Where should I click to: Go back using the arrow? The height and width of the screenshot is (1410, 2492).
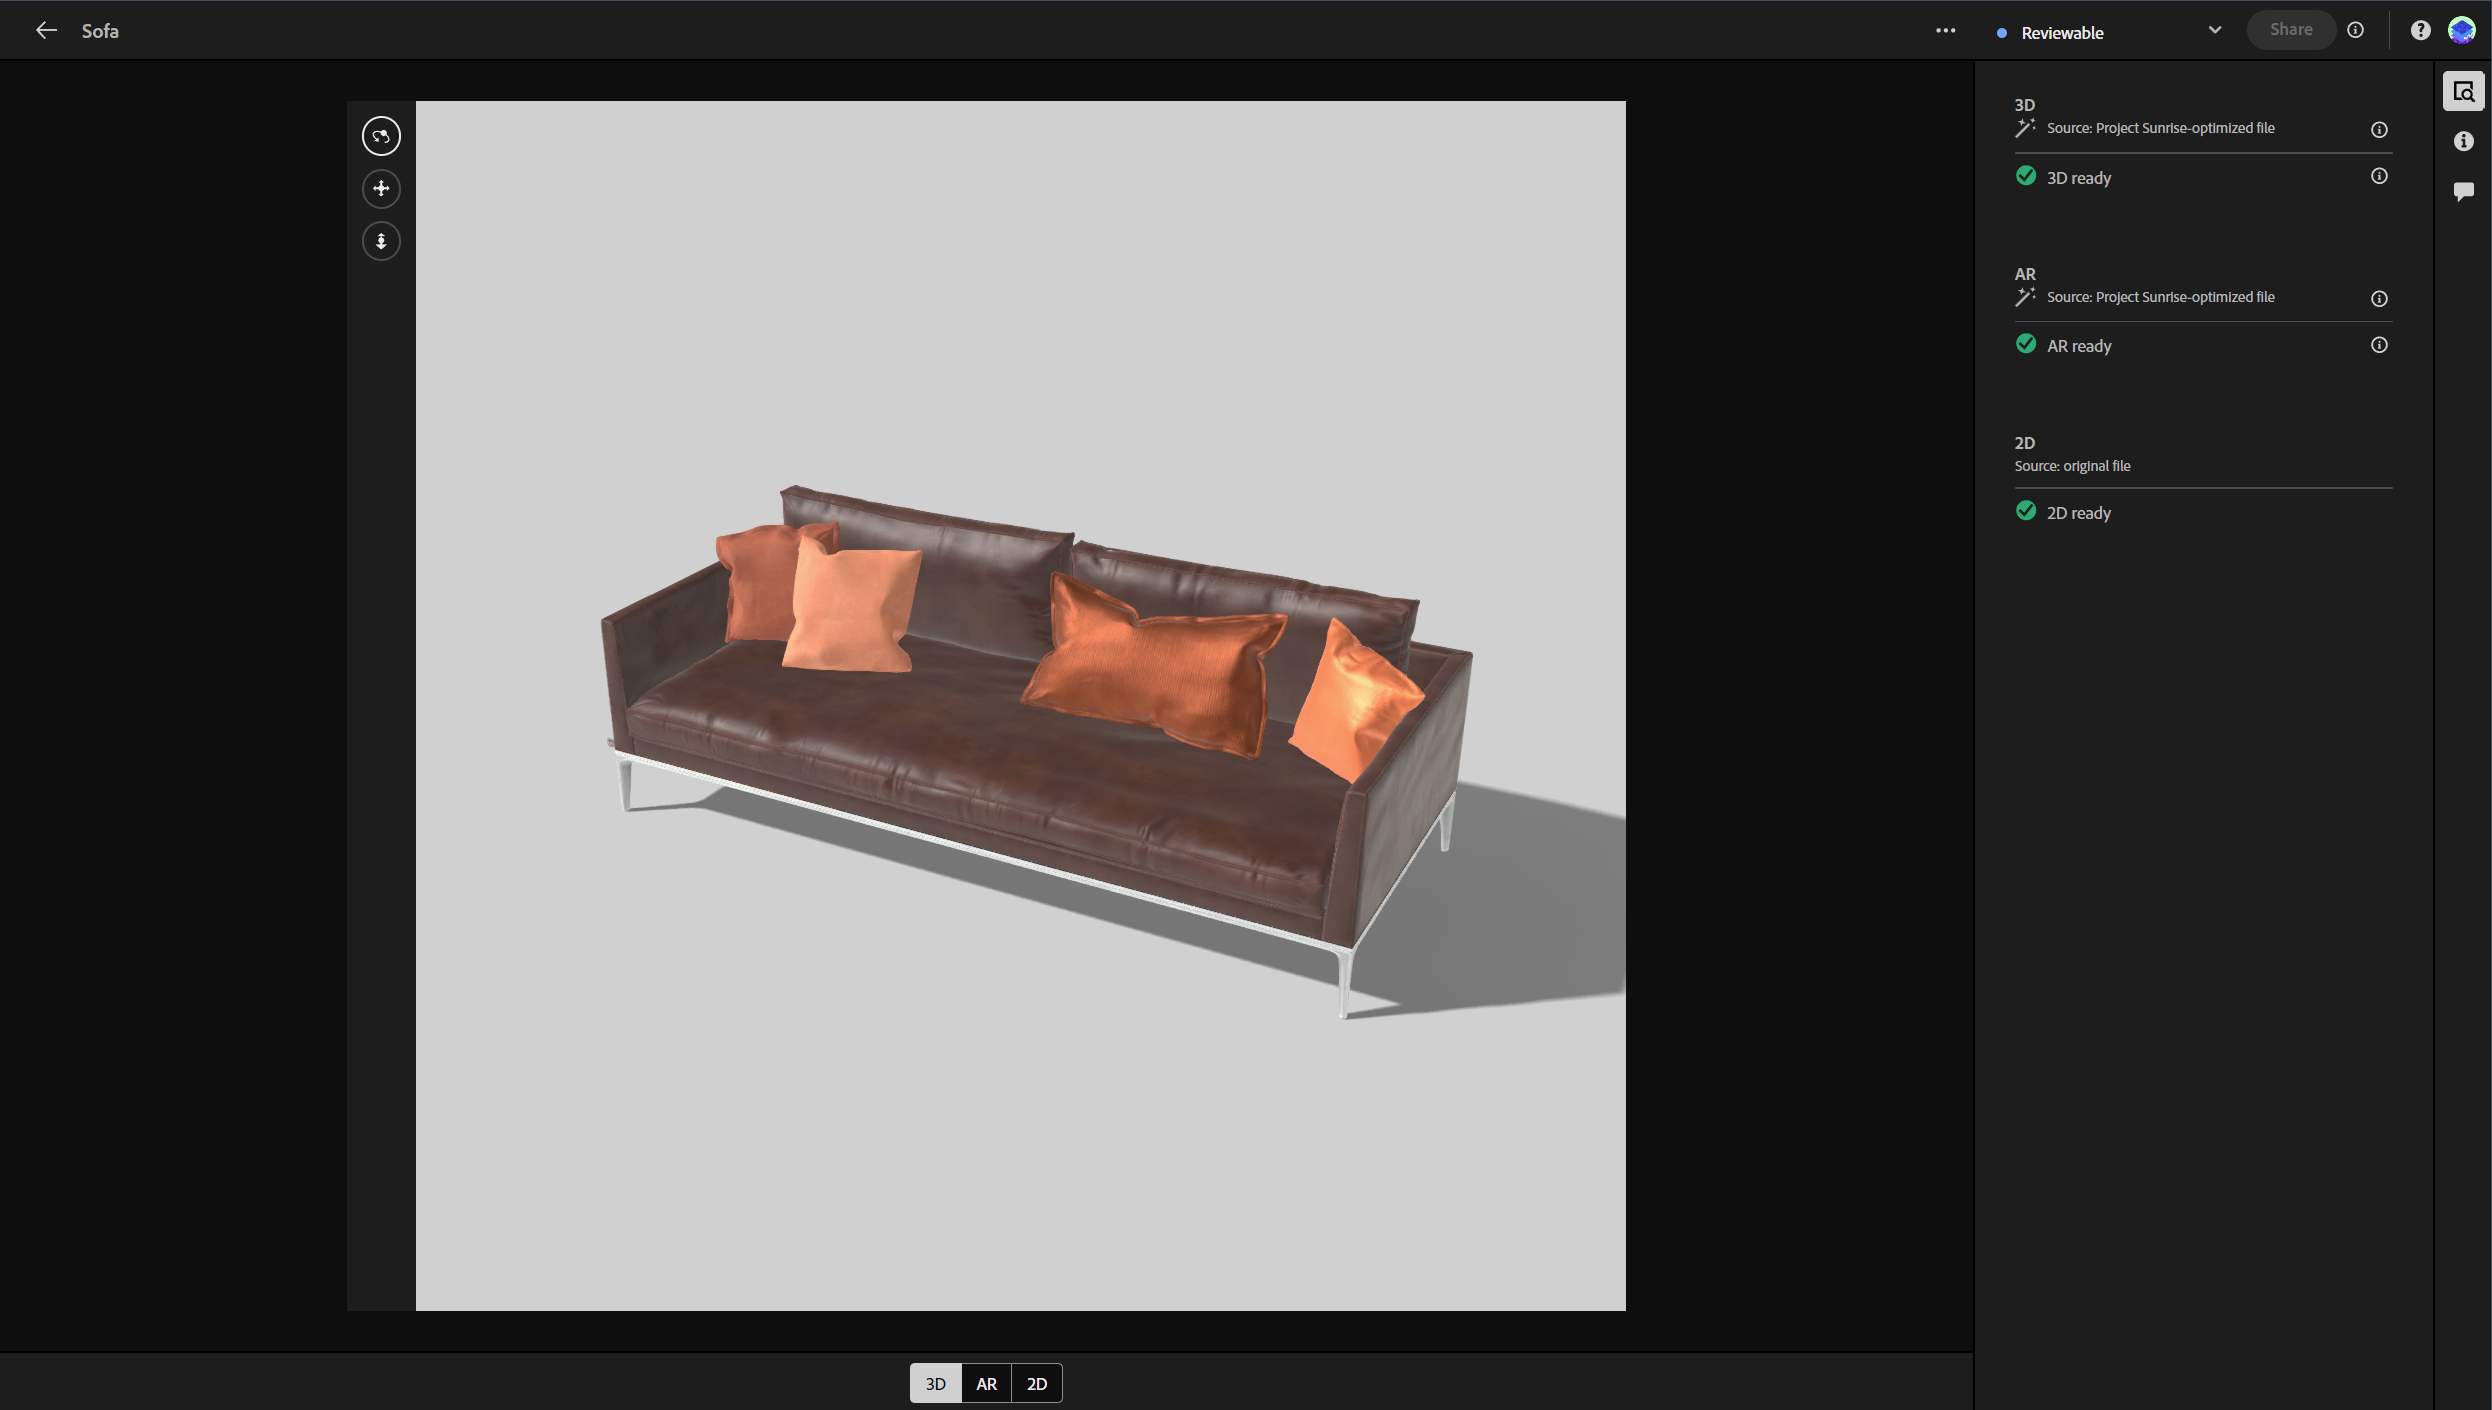click(x=46, y=31)
